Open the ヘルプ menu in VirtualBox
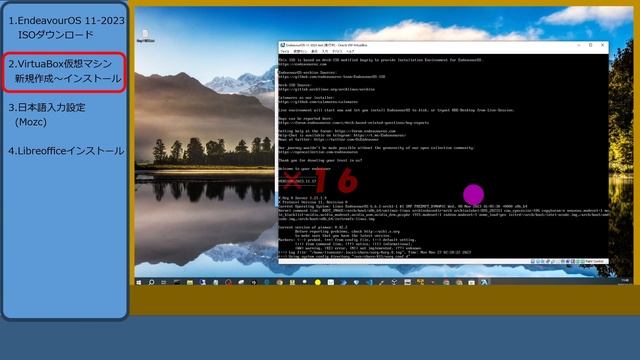The image size is (640, 360). tap(350, 51)
